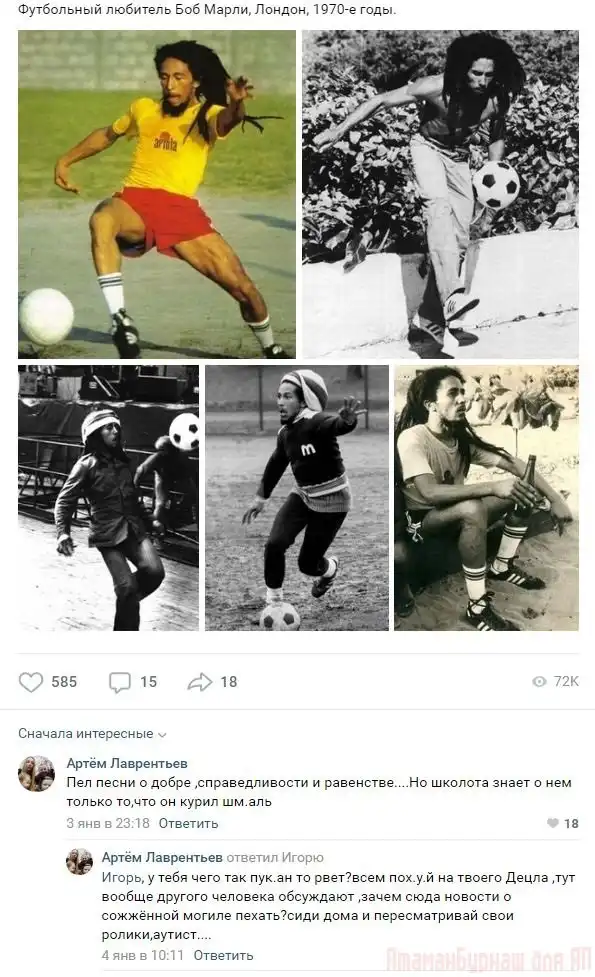Expand the Сначала интересные sorting dropdown
This screenshot has width=595, height=977.
[x=92, y=733]
